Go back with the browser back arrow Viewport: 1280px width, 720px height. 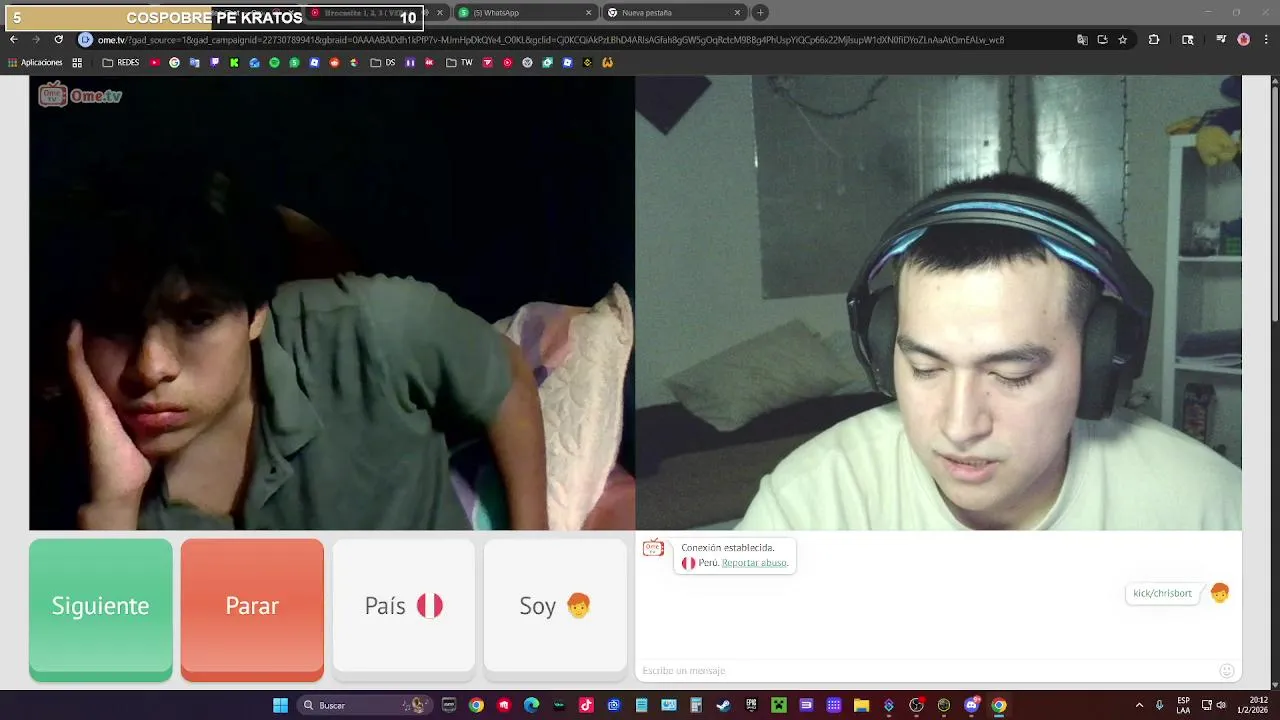coord(13,40)
